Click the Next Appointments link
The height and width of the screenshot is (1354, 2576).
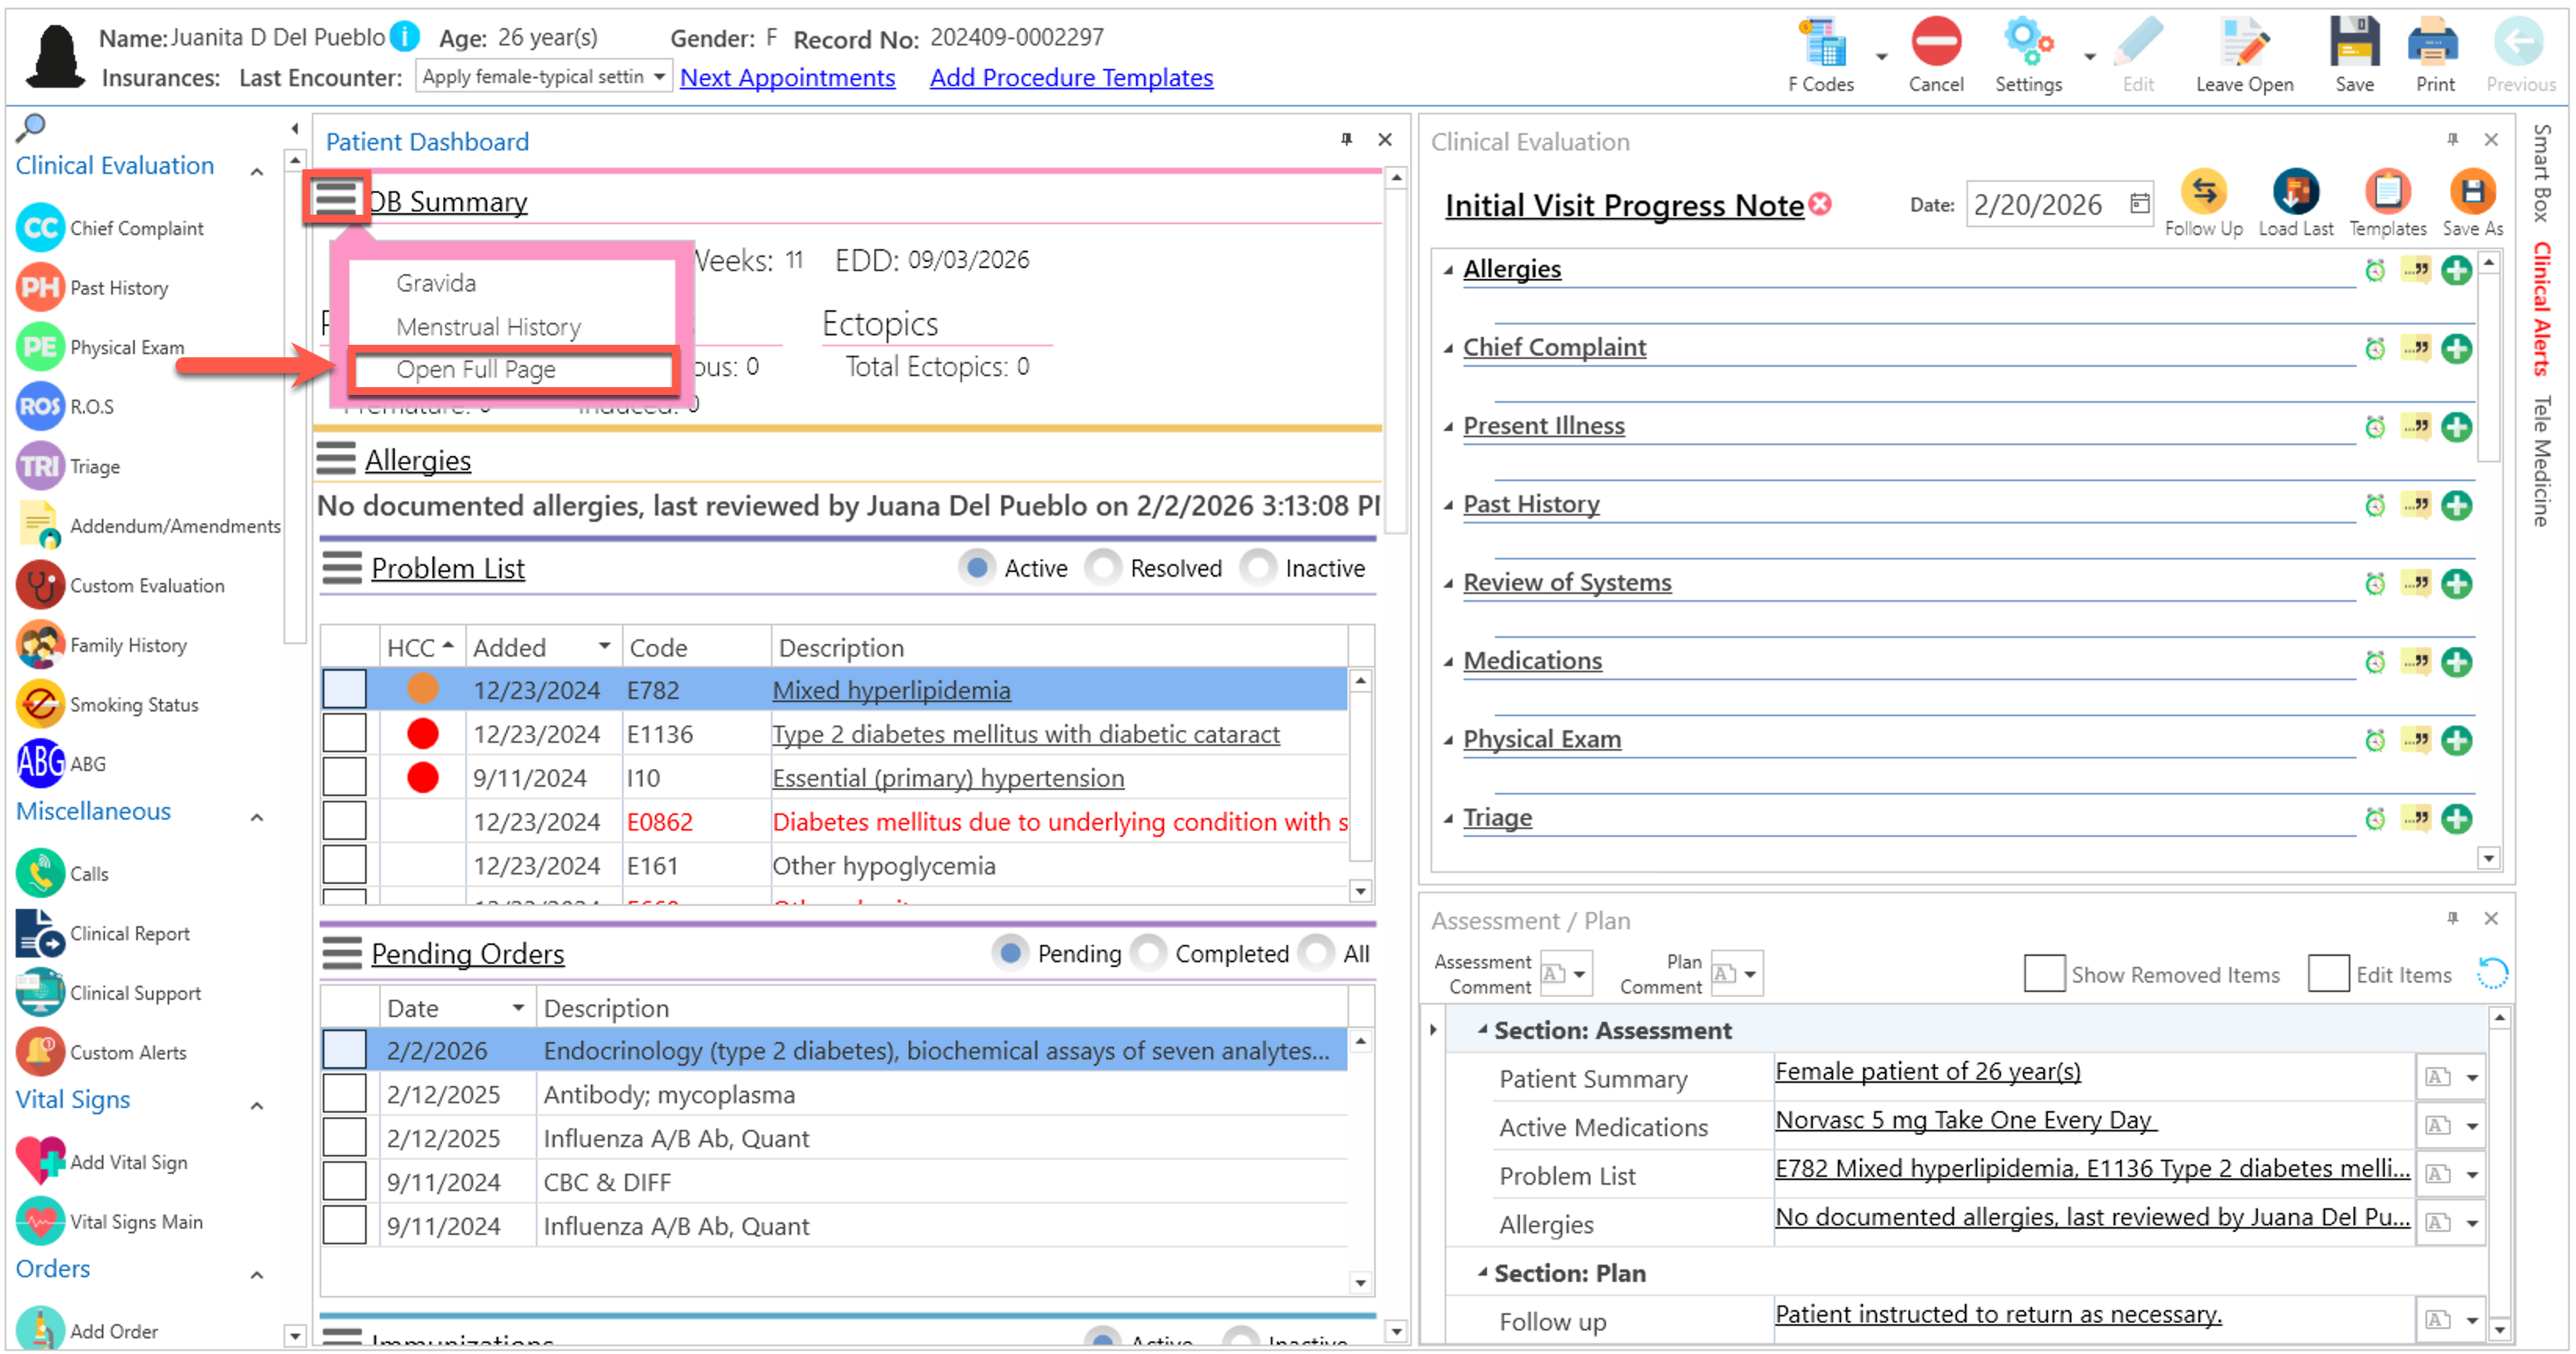(x=787, y=78)
